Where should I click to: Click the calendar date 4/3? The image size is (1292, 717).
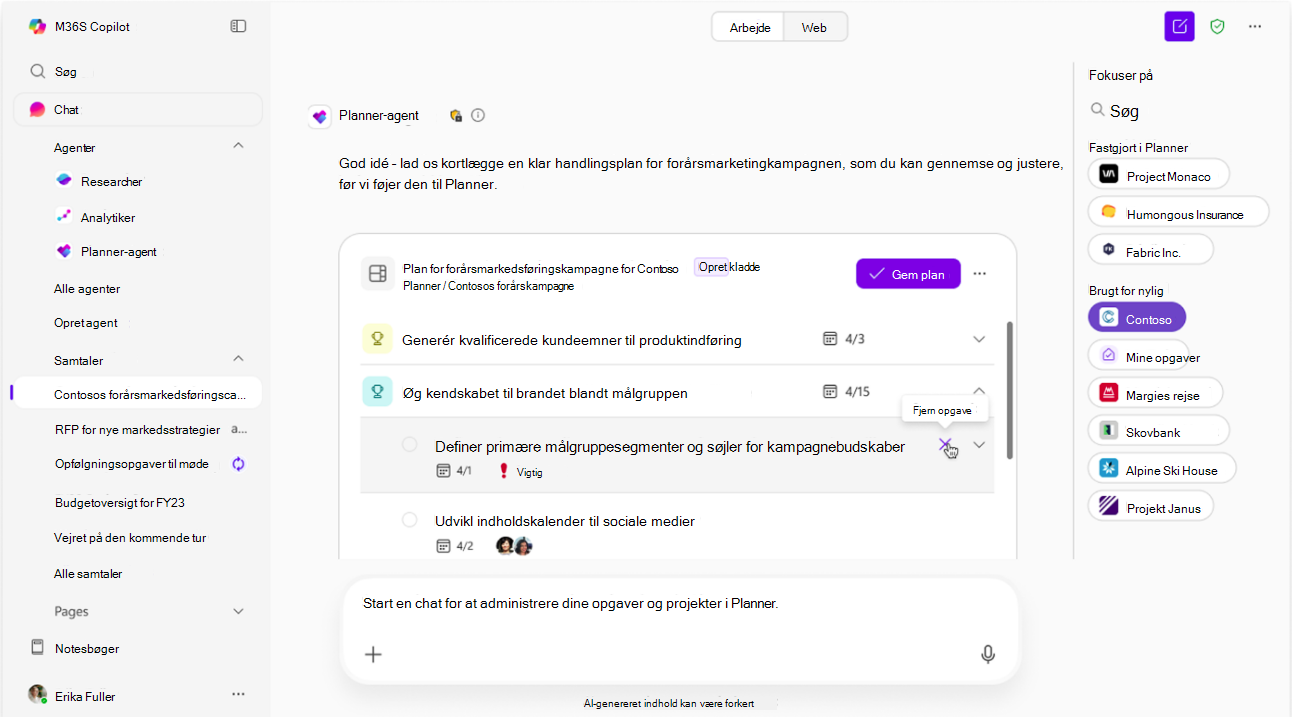click(x=844, y=339)
